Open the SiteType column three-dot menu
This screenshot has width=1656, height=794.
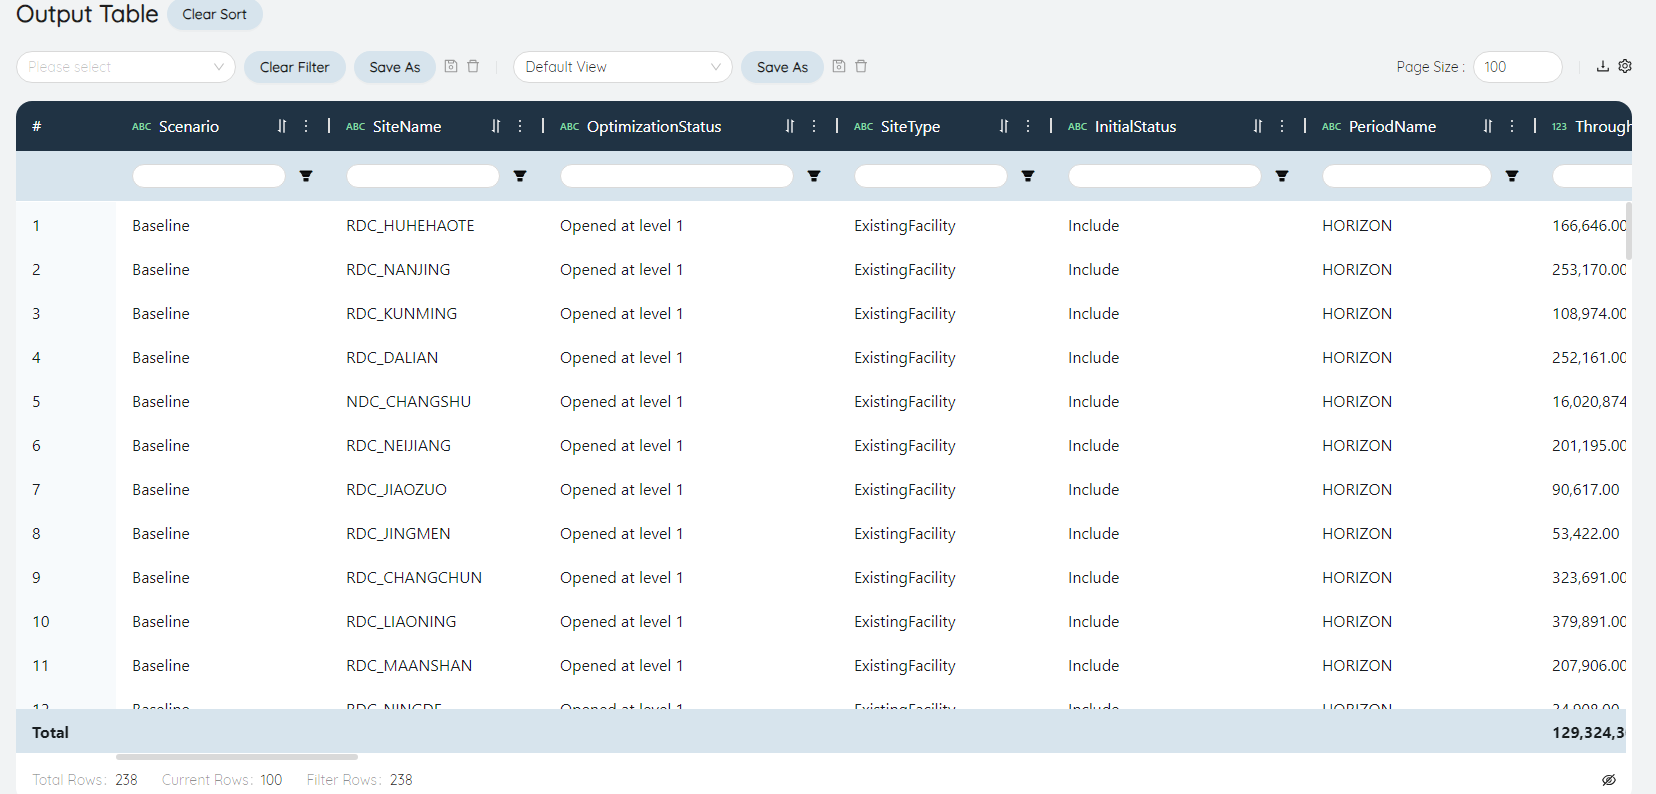1028,126
